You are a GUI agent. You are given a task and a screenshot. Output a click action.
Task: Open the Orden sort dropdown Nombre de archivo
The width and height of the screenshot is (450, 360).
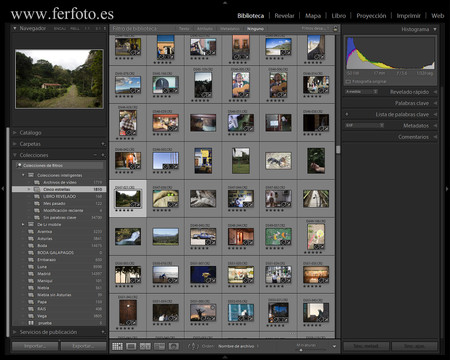click(x=238, y=346)
